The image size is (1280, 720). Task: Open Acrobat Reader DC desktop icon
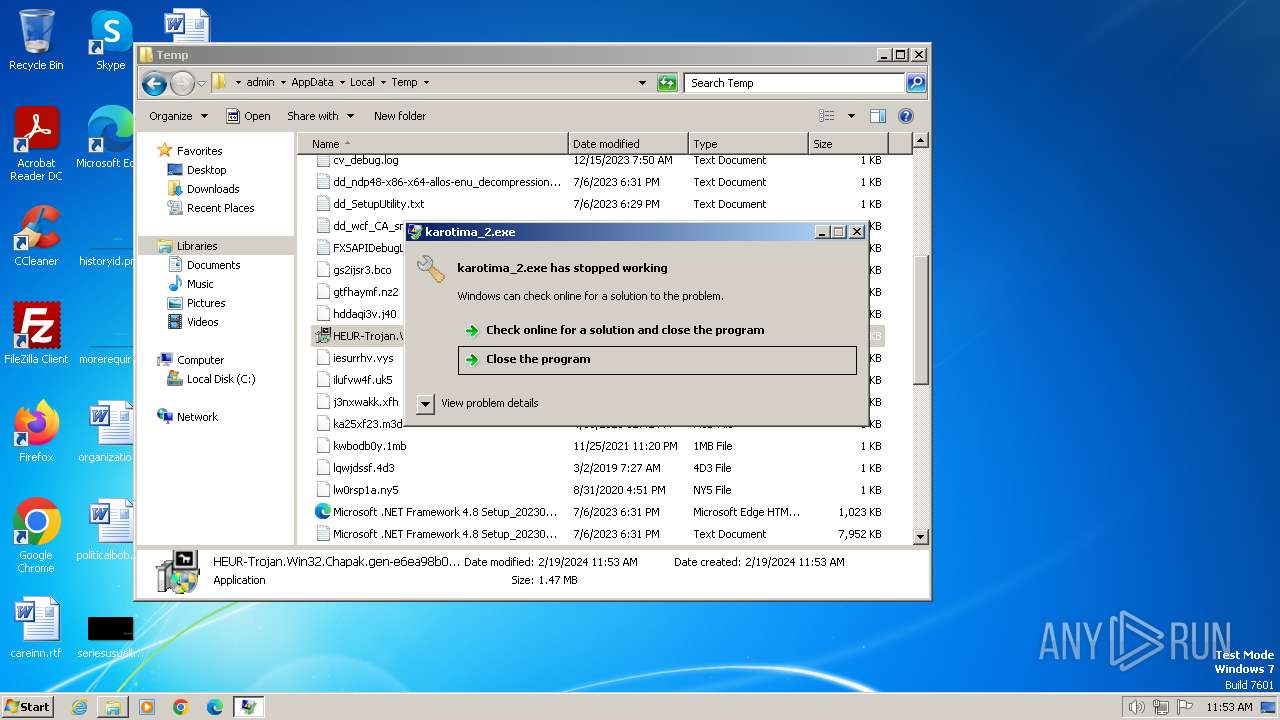tap(36, 144)
